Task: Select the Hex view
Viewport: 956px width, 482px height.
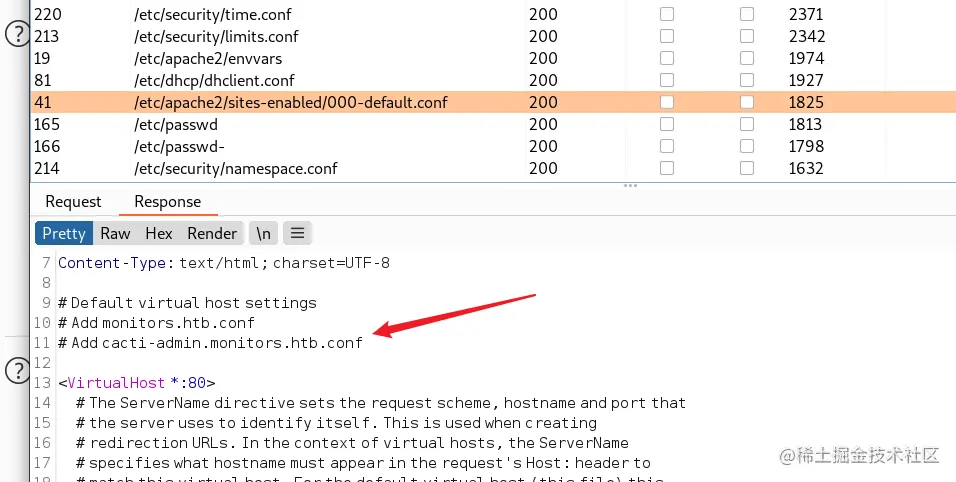Action: (159, 233)
